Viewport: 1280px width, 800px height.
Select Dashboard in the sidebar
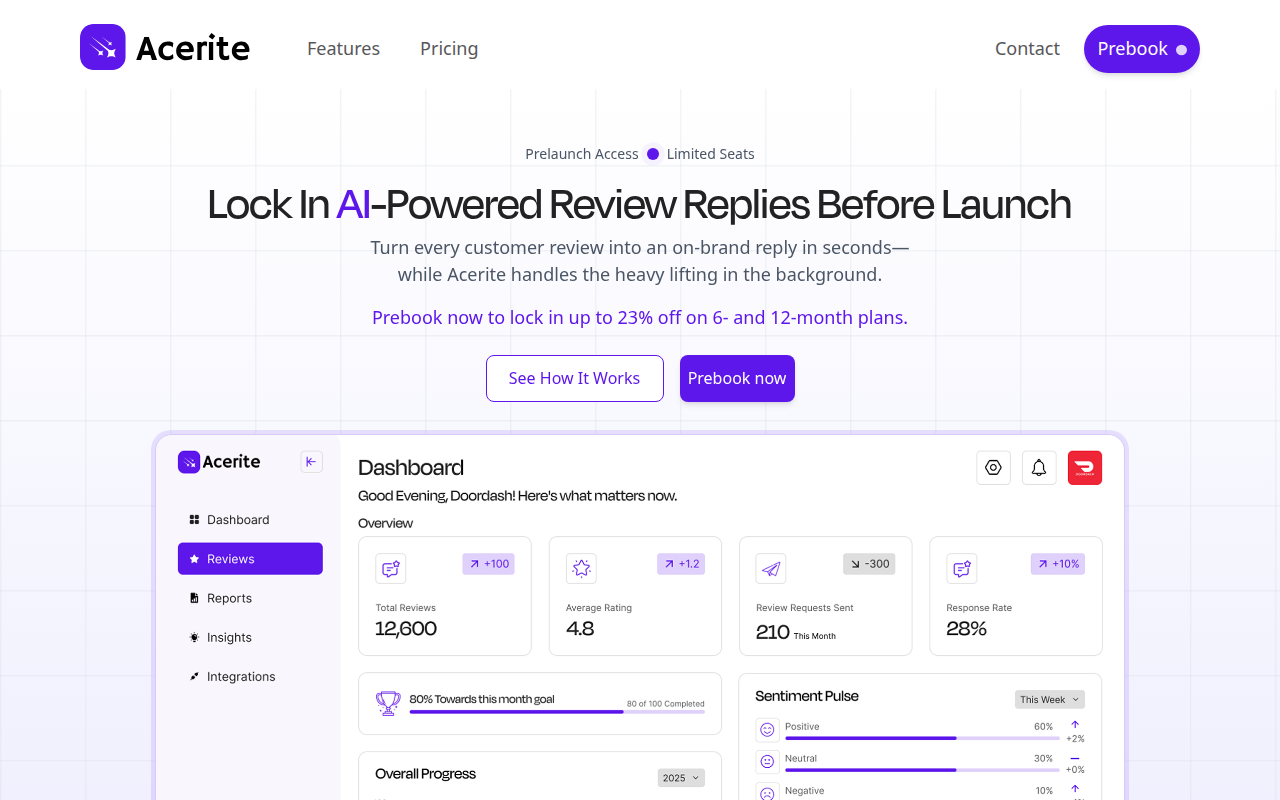pos(250,520)
